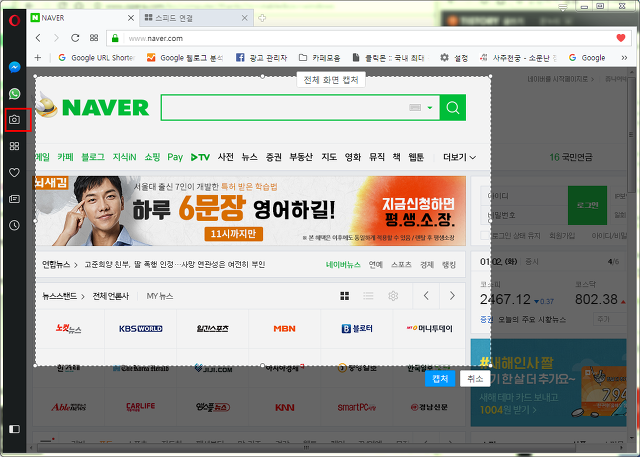Expand the search box dropdown arrow
640x457 pixels.
430,108
